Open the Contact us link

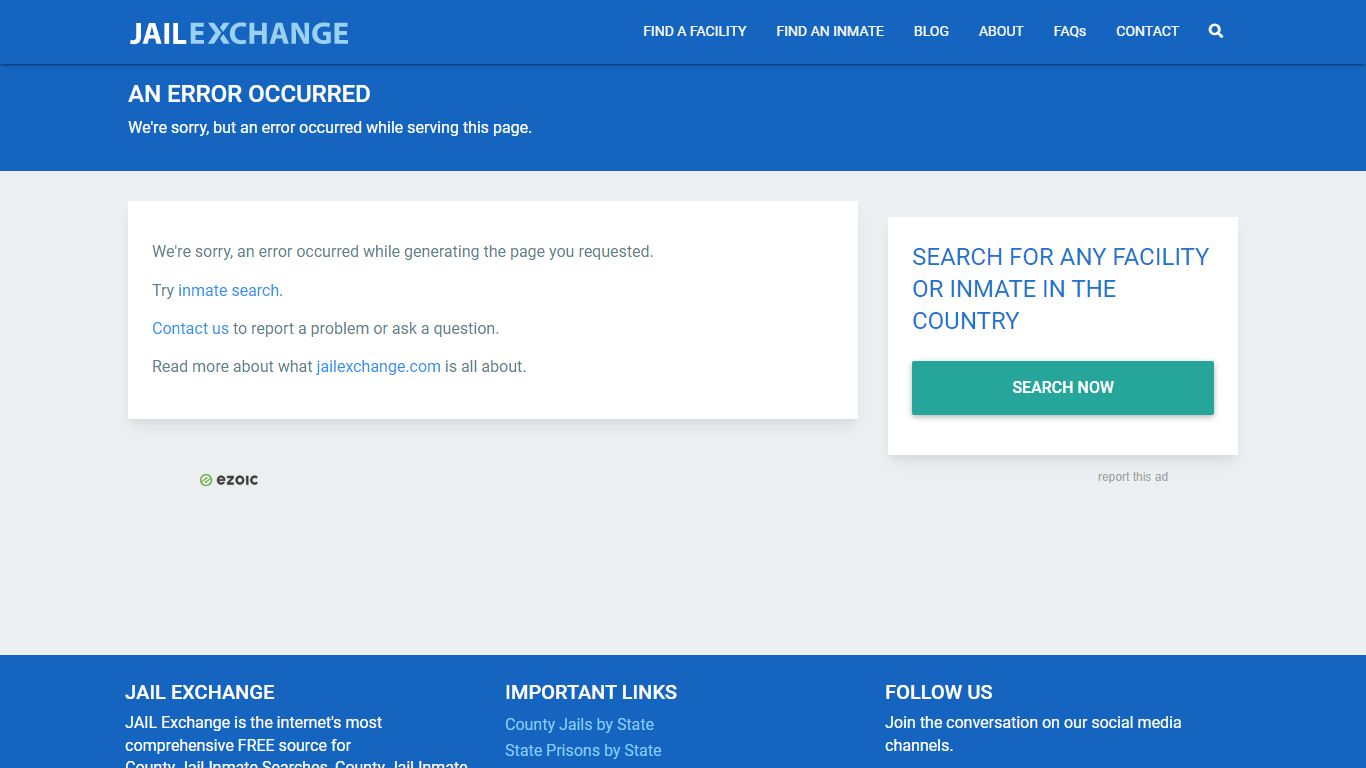pos(190,328)
